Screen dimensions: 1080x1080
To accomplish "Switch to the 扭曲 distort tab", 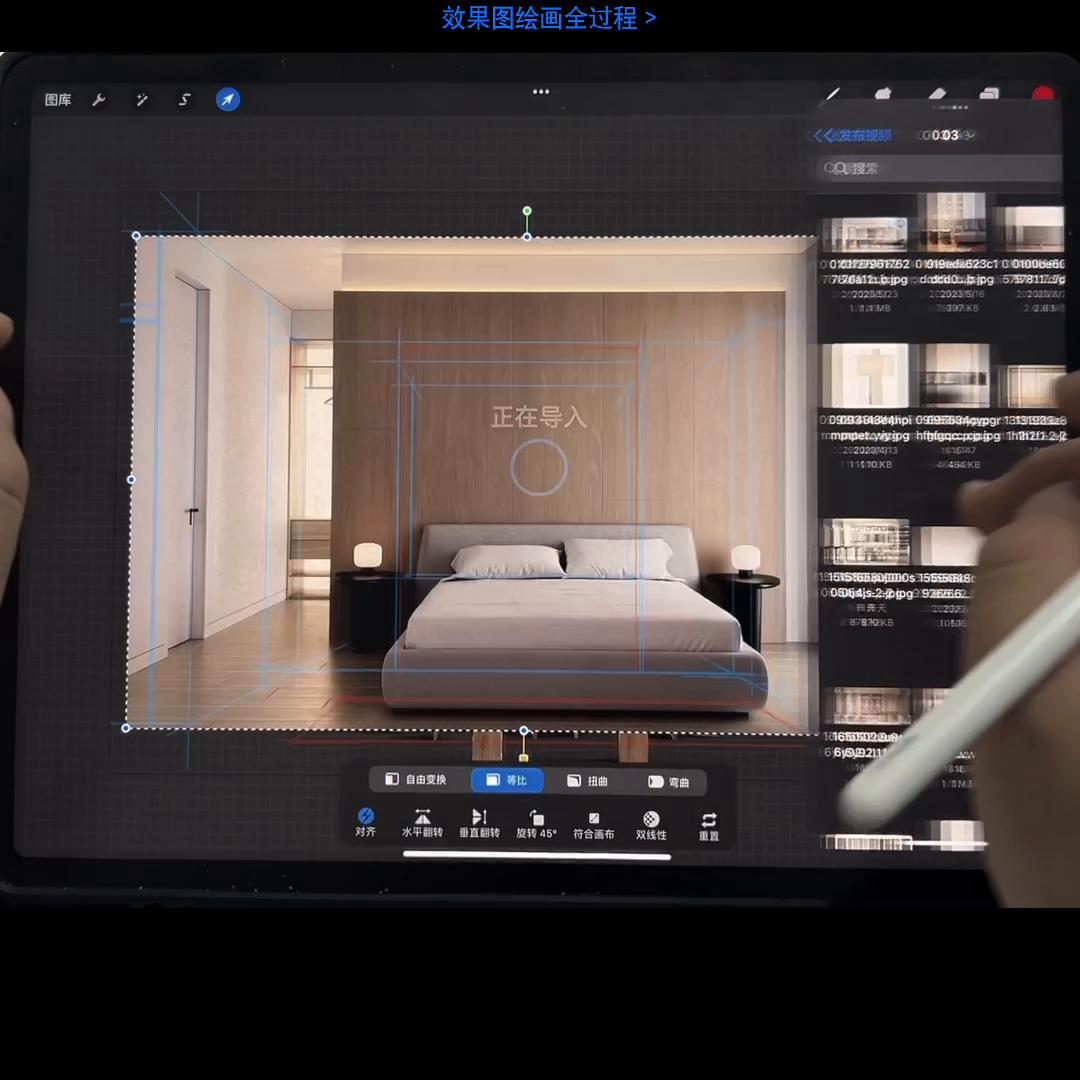I will [x=588, y=781].
